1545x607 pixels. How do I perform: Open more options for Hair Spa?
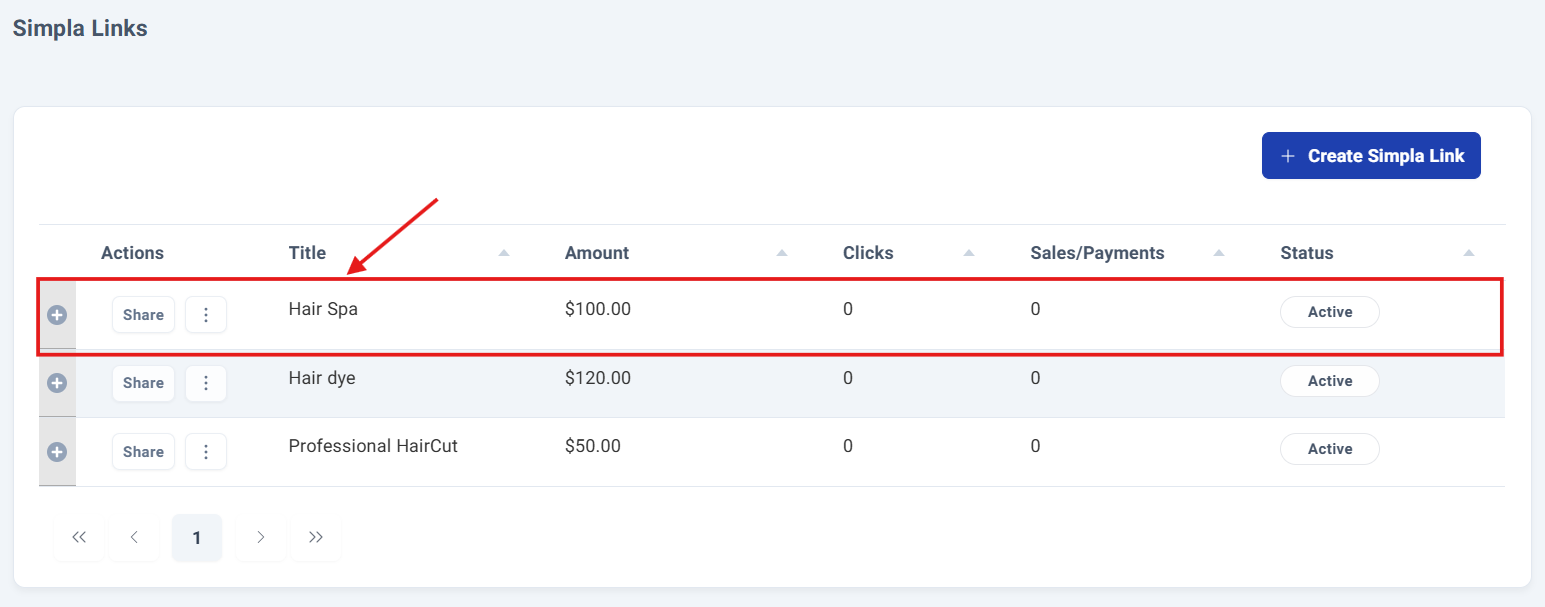click(x=206, y=315)
